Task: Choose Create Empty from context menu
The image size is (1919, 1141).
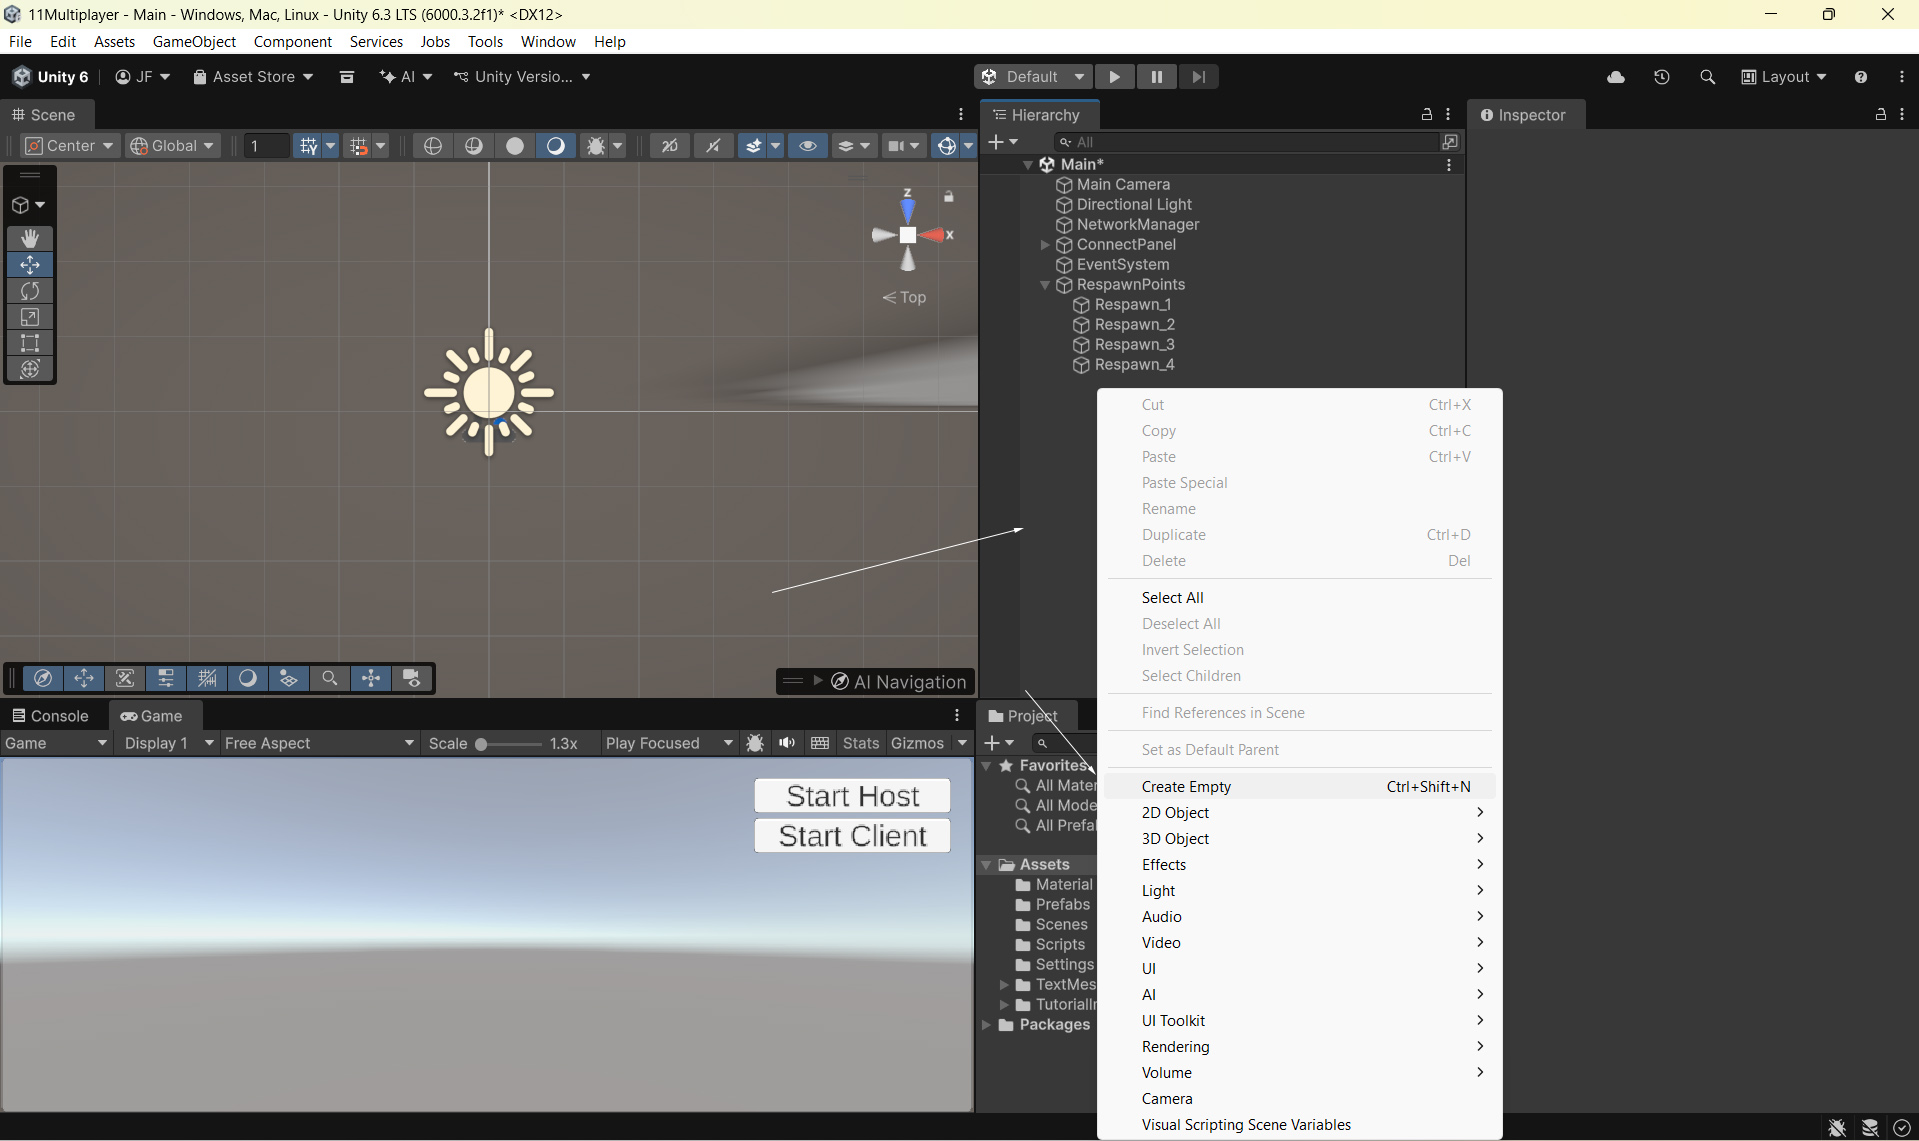Action: click(x=1186, y=787)
